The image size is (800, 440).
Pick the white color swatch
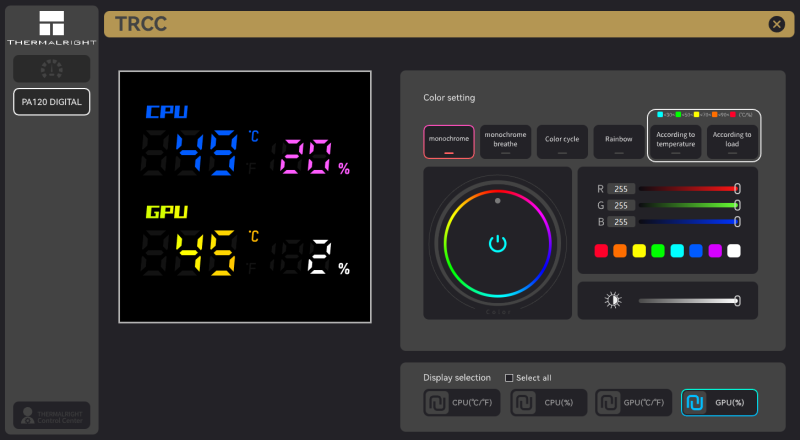[734, 251]
